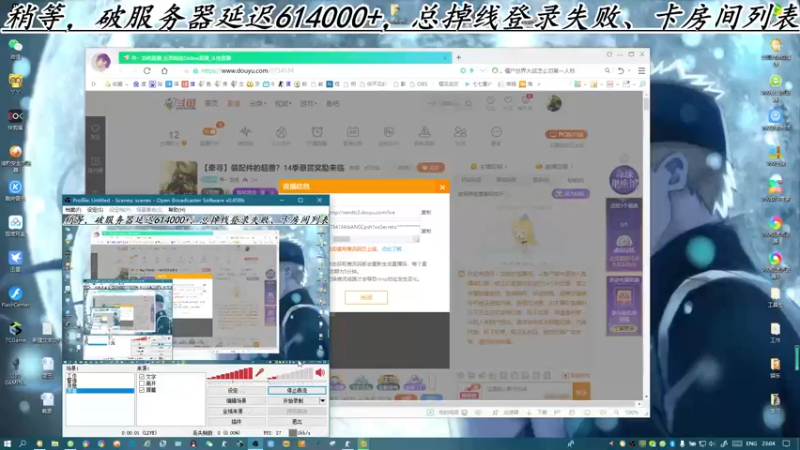800x450 pixels.
Task: Toggle the 文字 source checkbox in OBS
Action: point(142,377)
